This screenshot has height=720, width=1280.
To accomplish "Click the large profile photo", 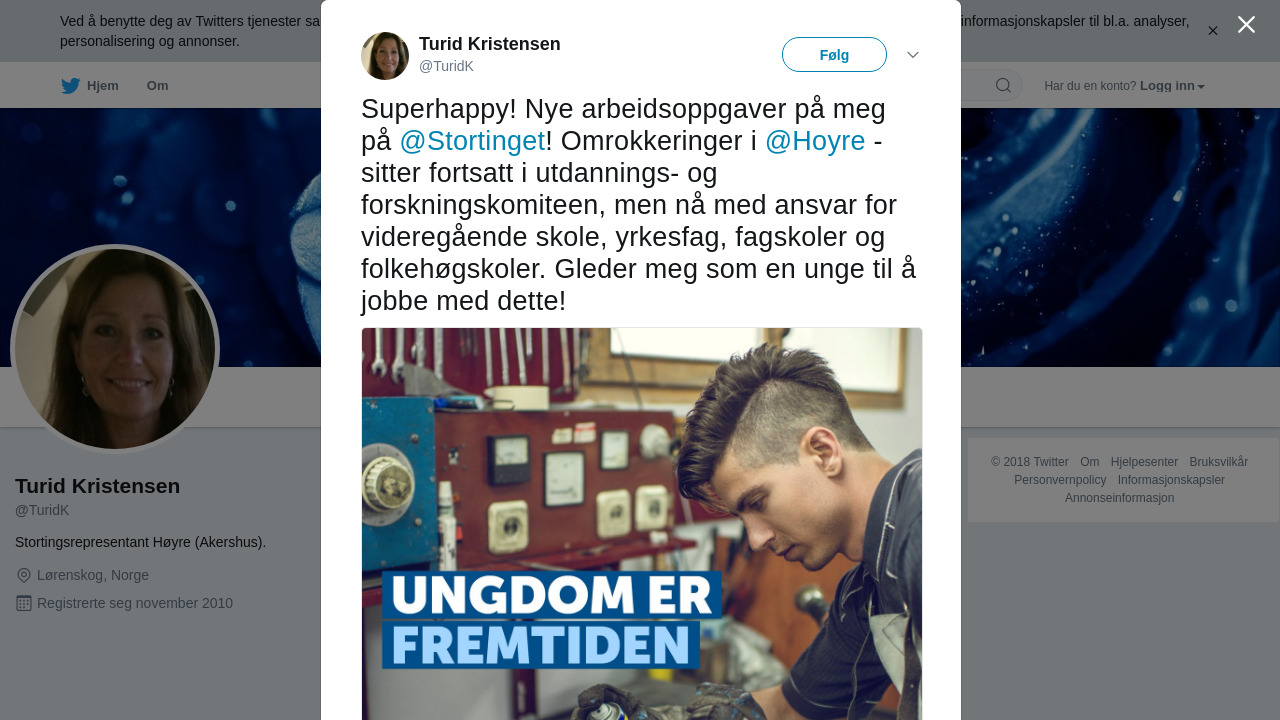I will tap(115, 349).
